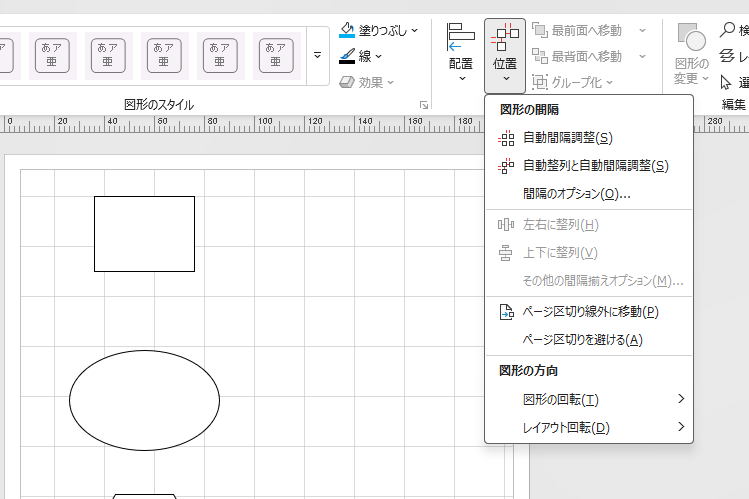Click the 塗りつぶし fill paint bucket
The image size is (749, 499).
pos(347,31)
